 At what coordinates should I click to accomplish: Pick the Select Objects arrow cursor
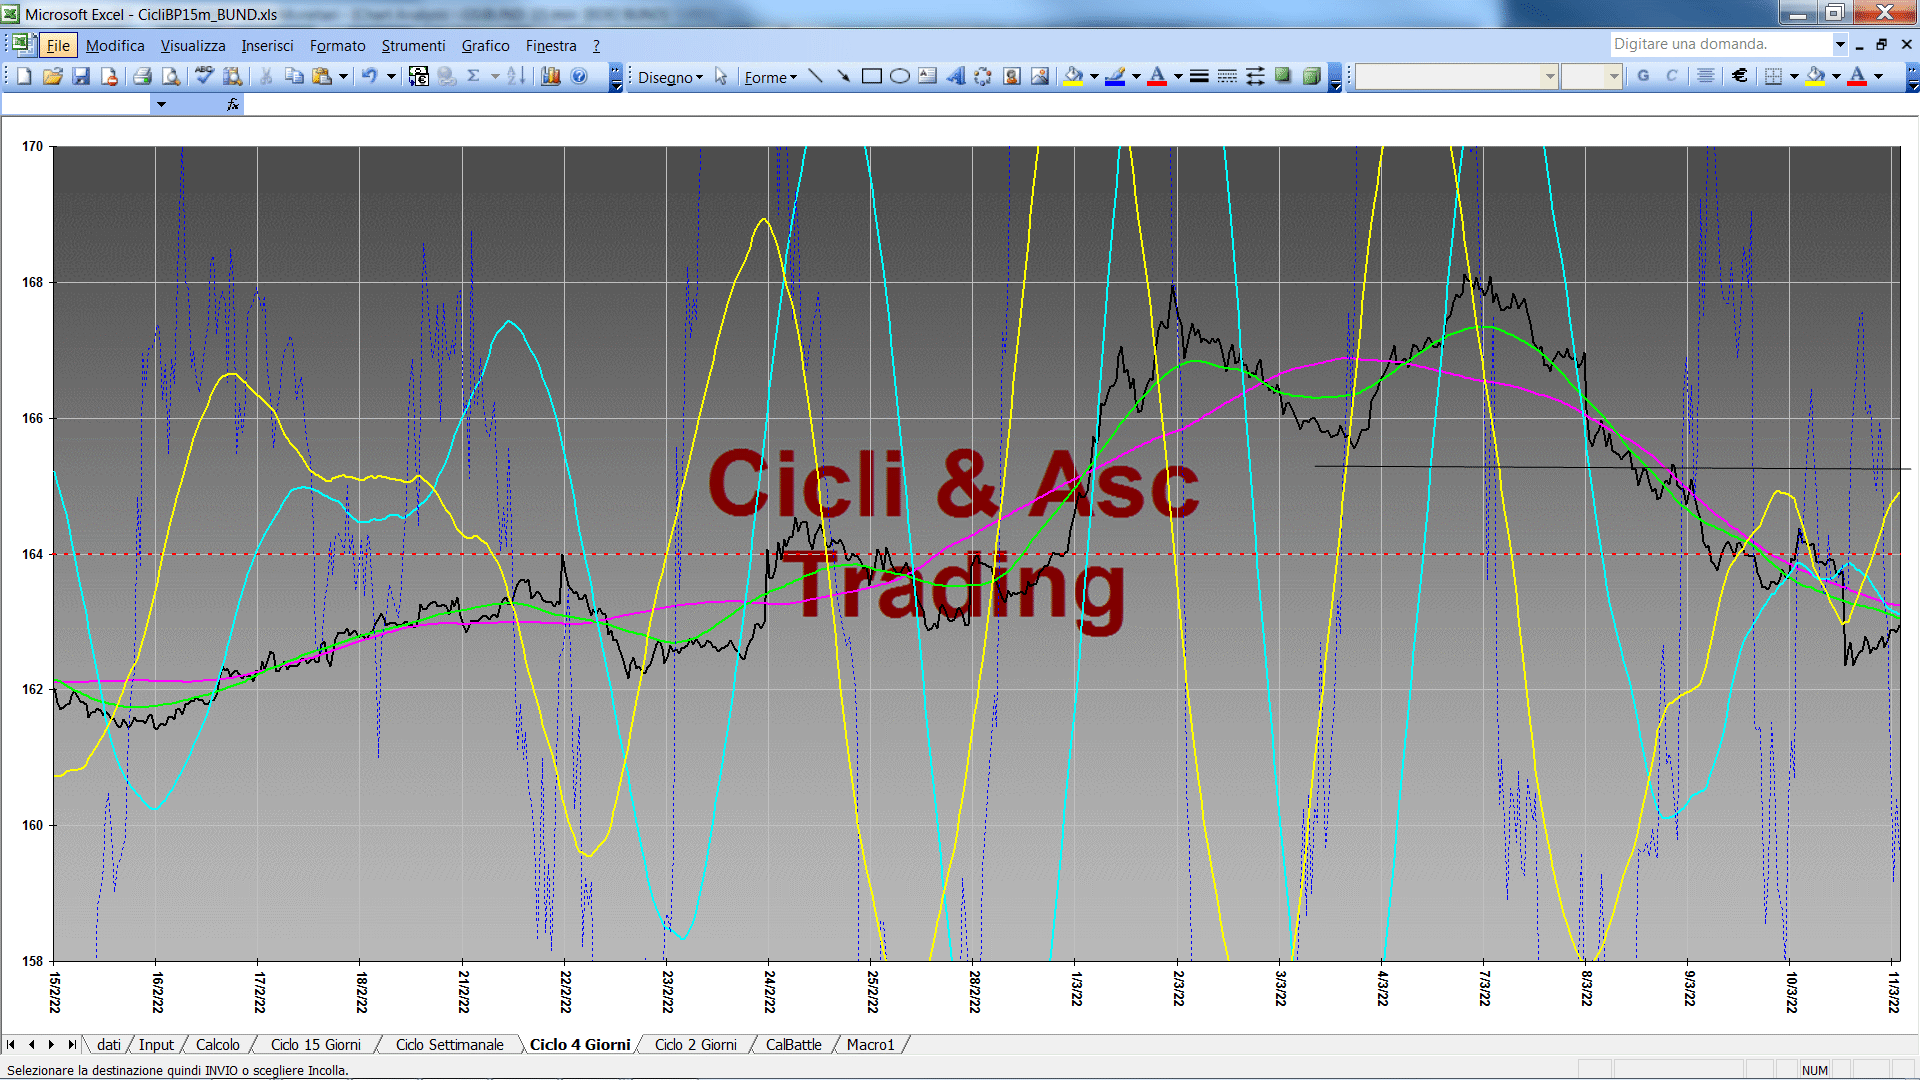(721, 76)
